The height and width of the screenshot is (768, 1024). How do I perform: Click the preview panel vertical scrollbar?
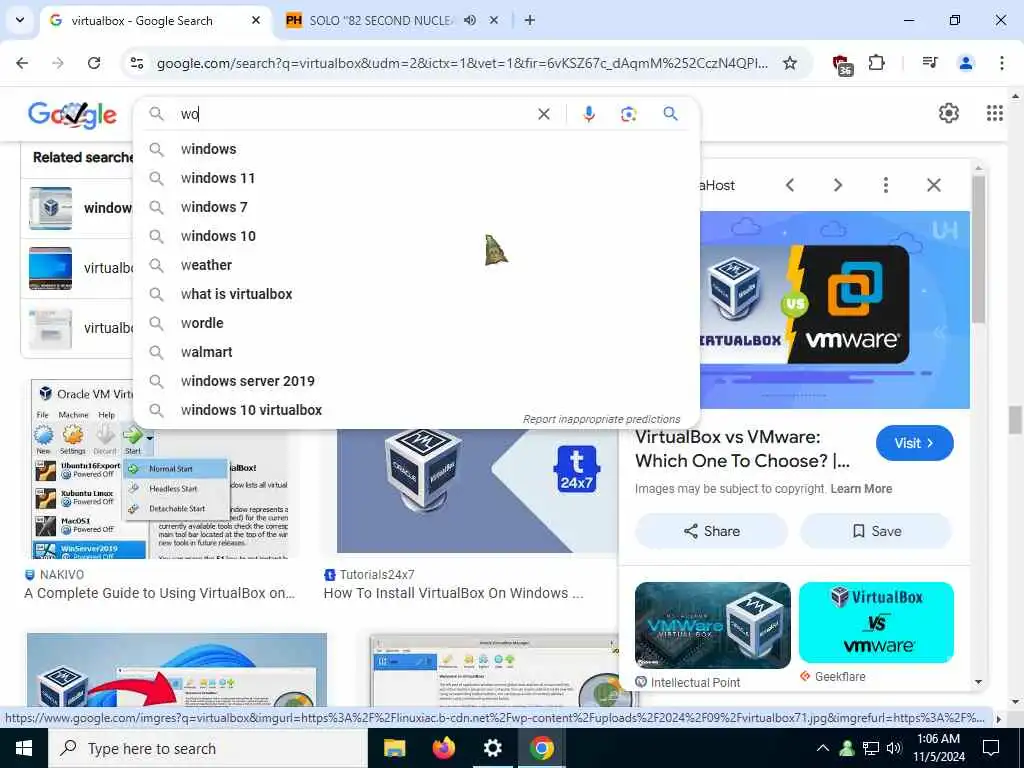(x=978, y=248)
